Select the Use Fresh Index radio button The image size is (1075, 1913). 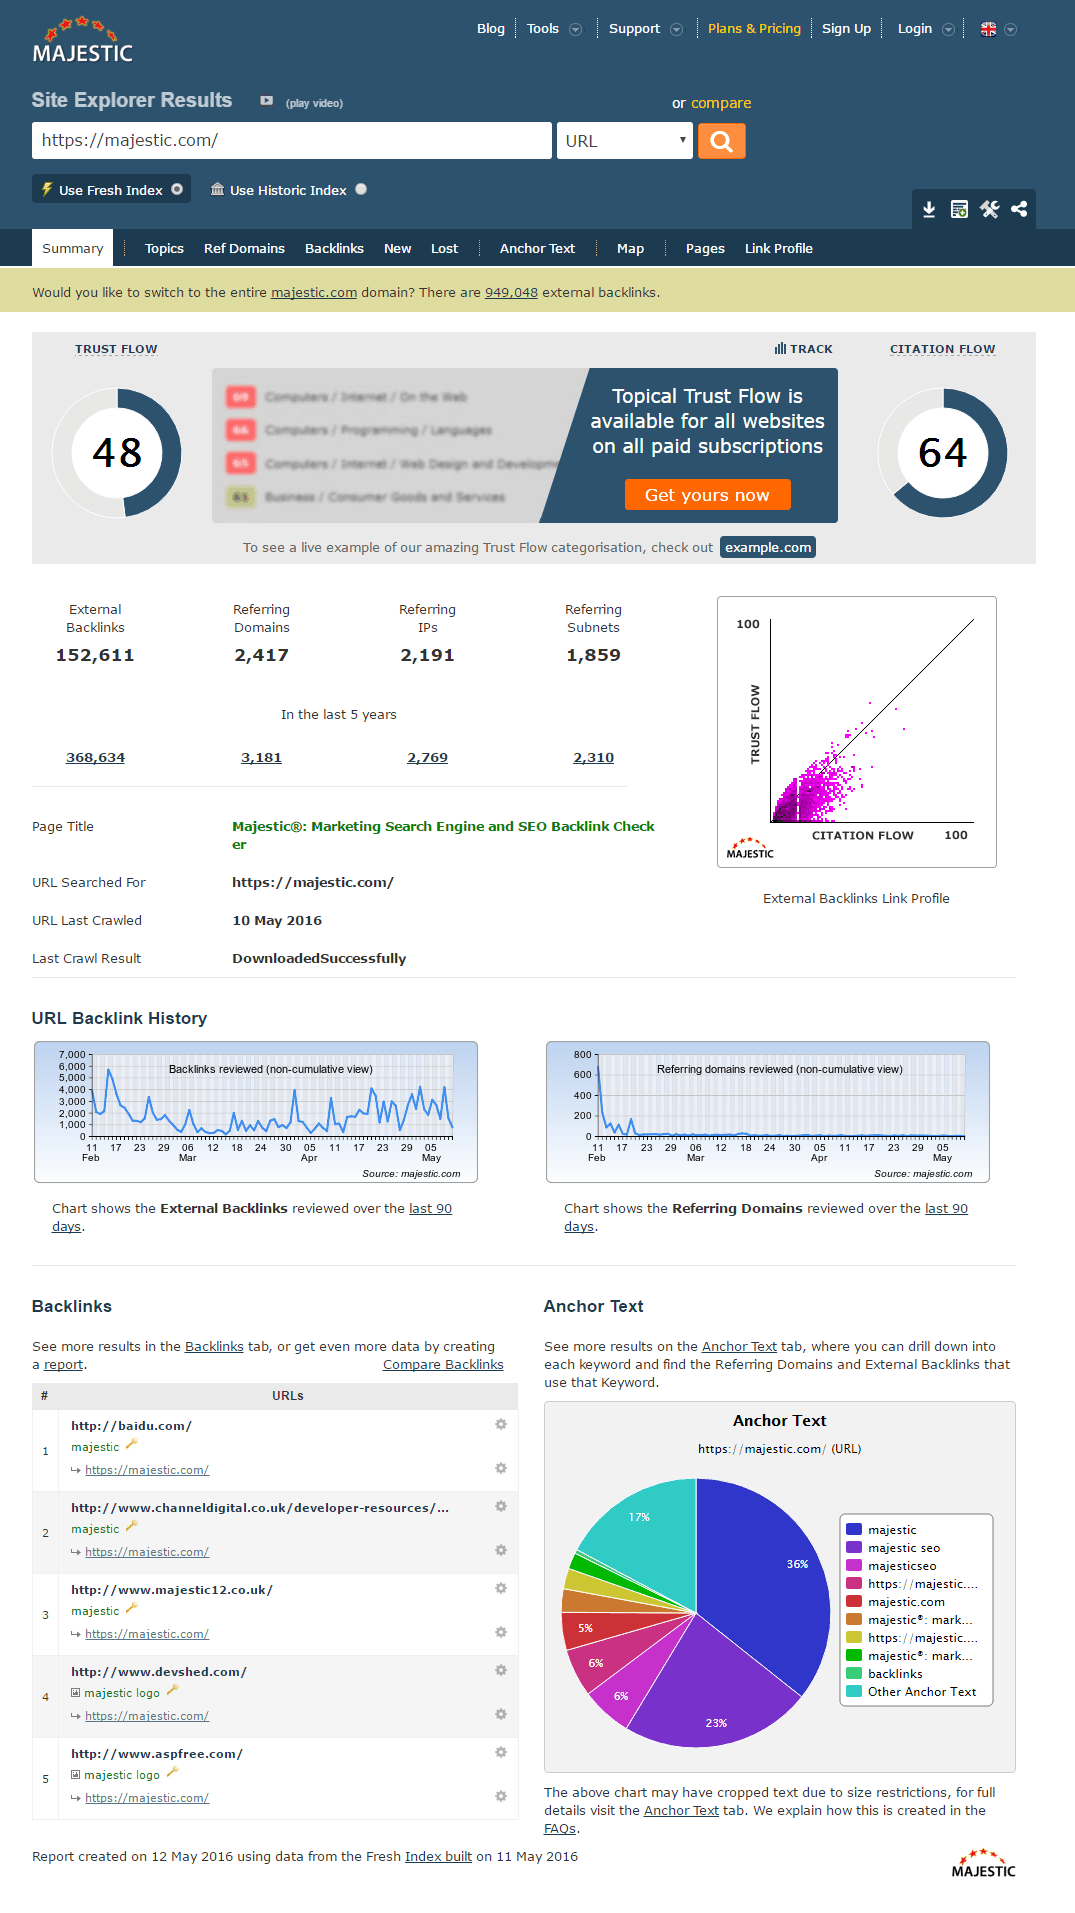pyautogui.click(x=177, y=189)
